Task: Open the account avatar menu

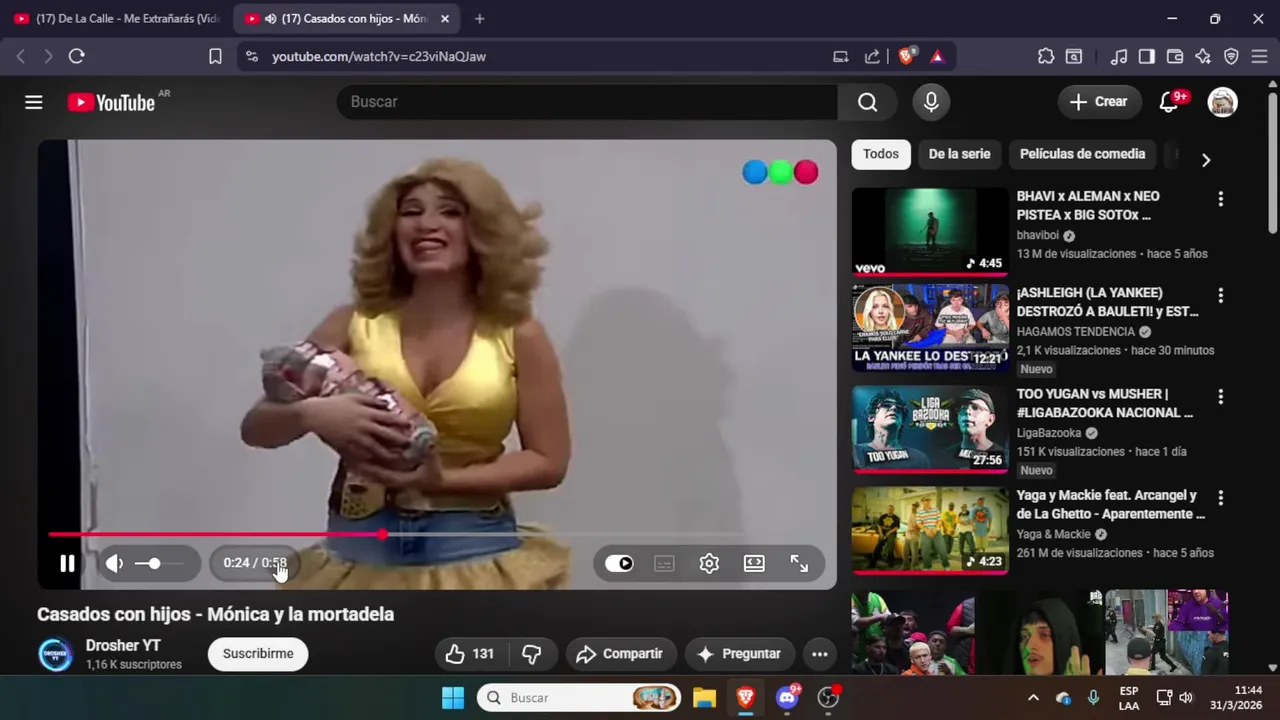Action: tap(1222, 102)
